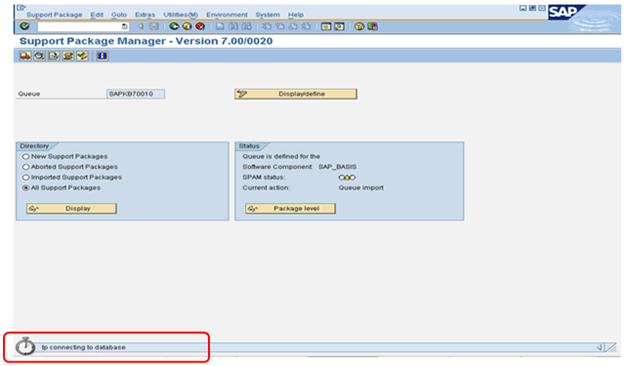Open the Support Package menu
Image resolution: width=624 pixels, height=366 pixels.
[x=54, y=15]
